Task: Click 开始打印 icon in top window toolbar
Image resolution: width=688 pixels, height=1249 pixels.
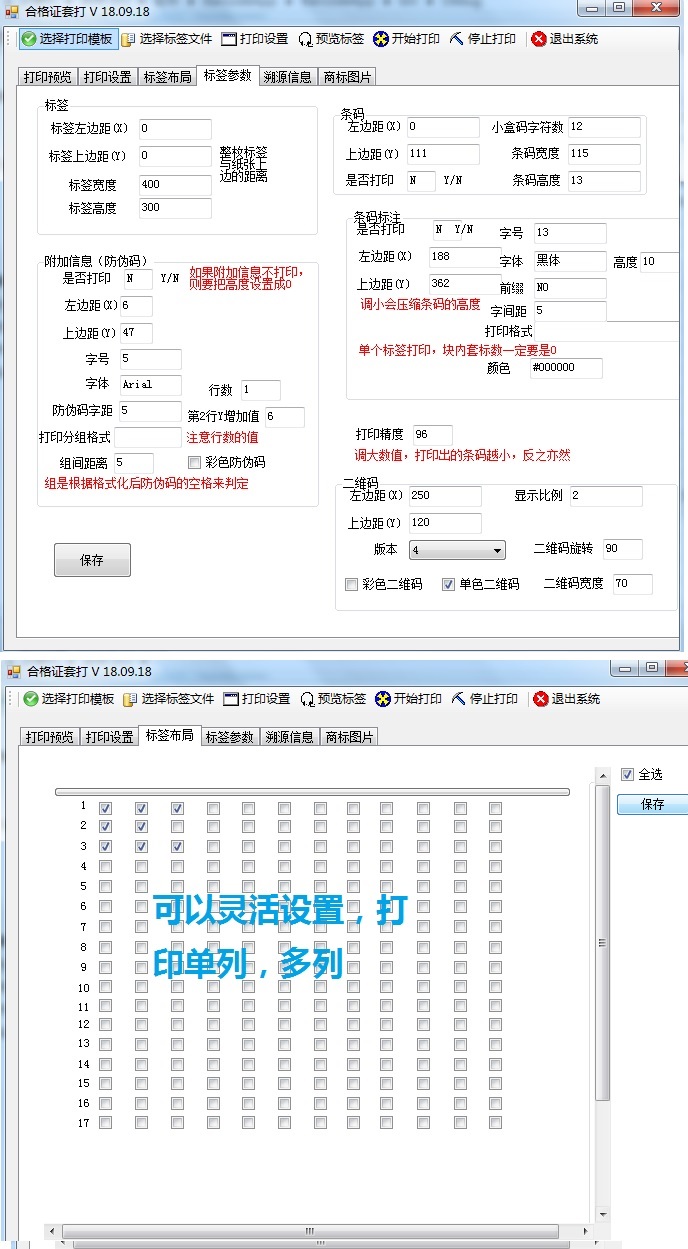Action: coord(380,39)
